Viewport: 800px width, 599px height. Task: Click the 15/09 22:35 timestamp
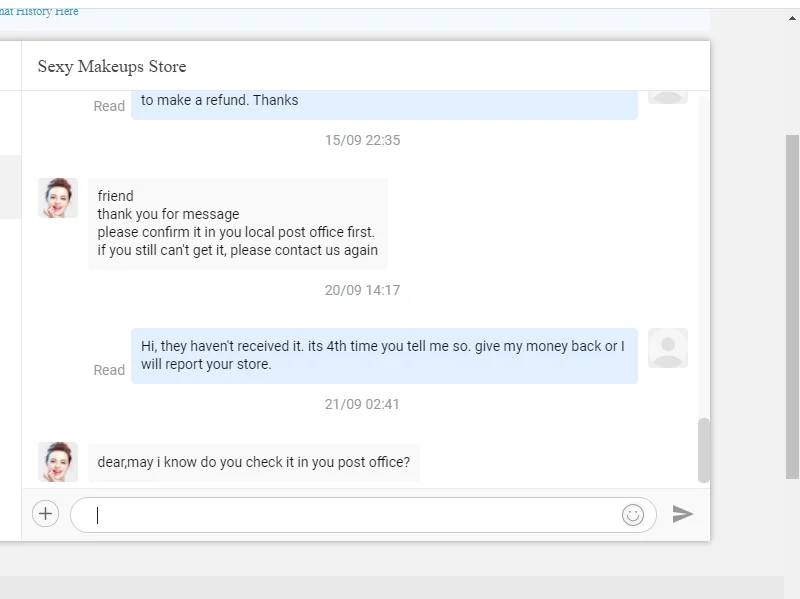(x=362, y=141)
